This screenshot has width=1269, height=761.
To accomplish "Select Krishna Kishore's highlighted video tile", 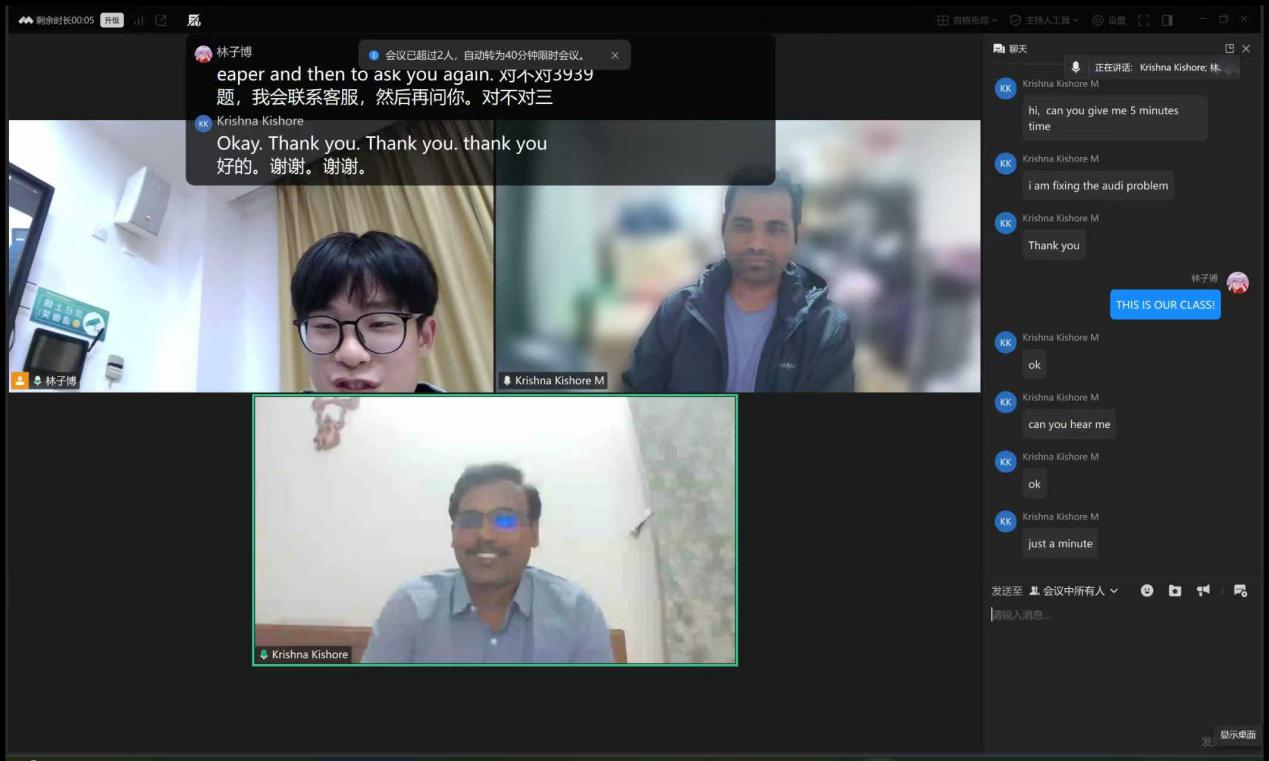I will point(495,530).
